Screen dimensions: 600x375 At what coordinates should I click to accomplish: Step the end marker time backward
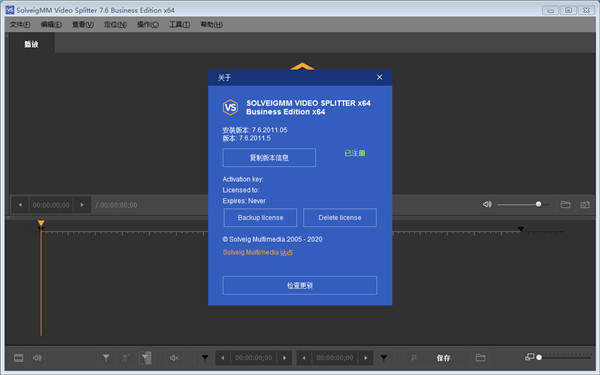(304, 358)
